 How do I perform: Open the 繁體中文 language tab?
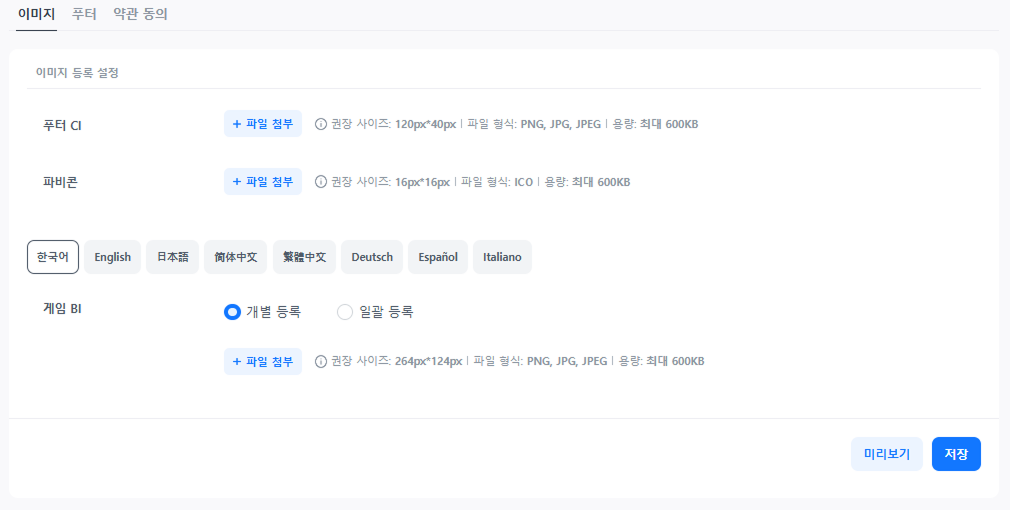(304, 257)
